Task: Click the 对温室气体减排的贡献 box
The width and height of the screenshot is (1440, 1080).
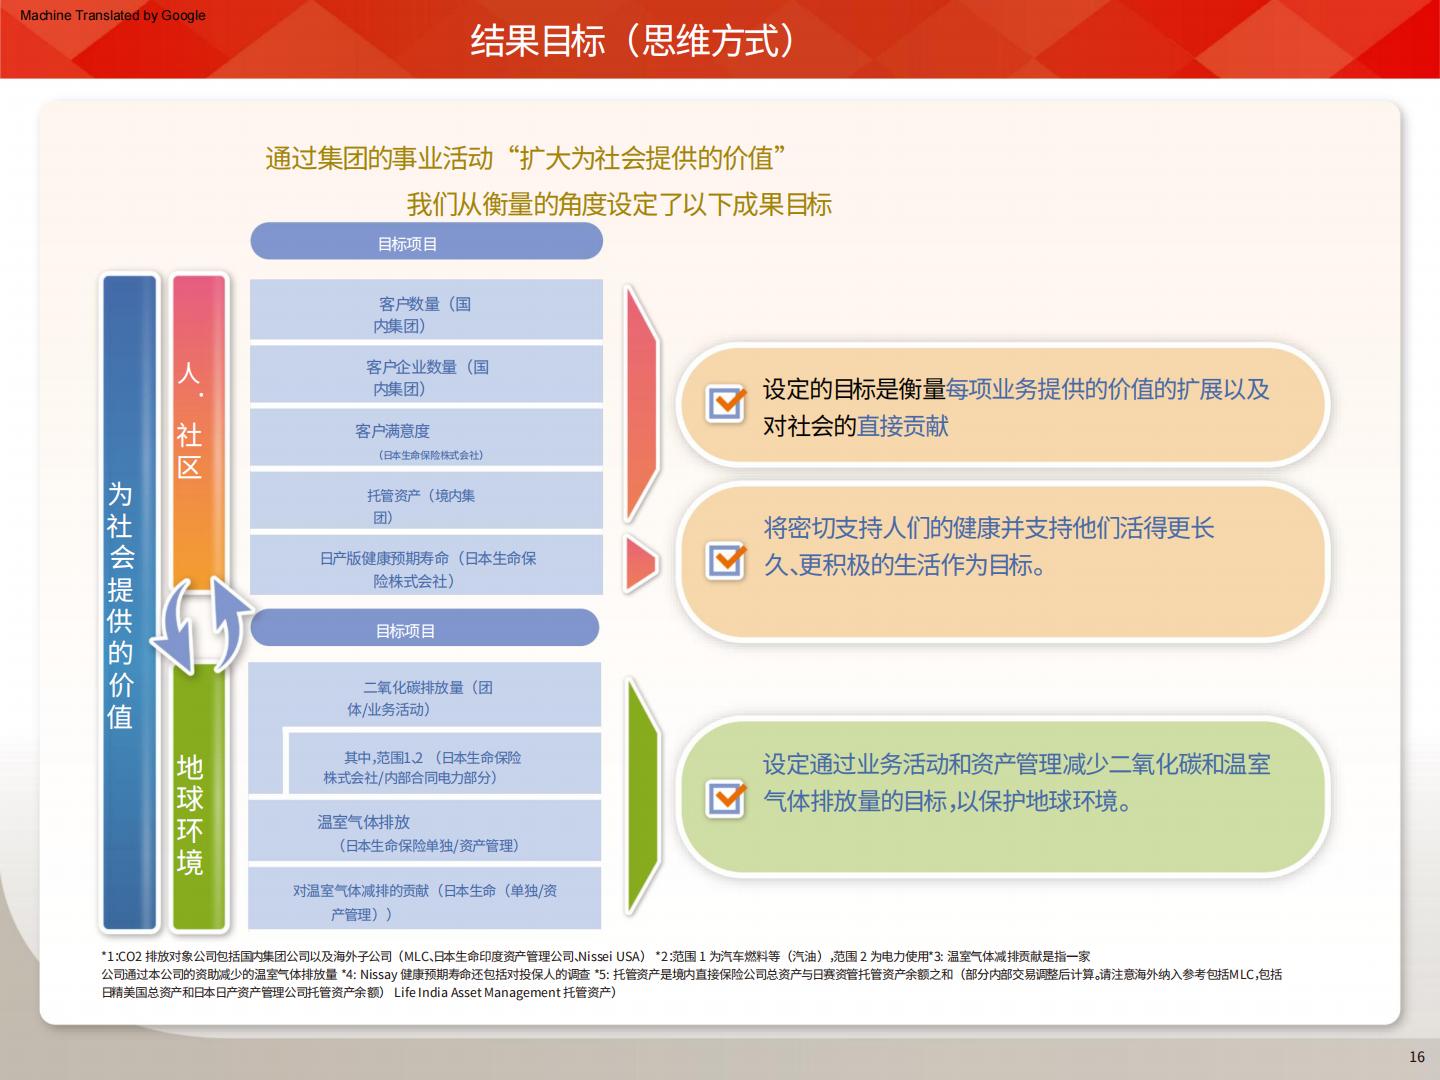Action: (x=425, y=899)
